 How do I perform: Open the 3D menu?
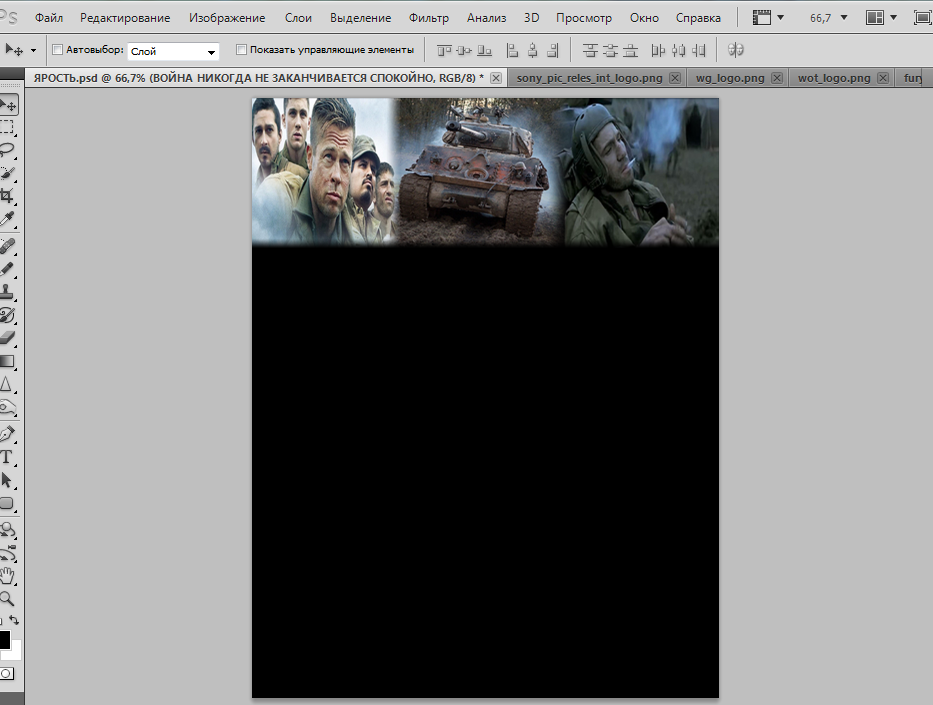coord(531,18)
